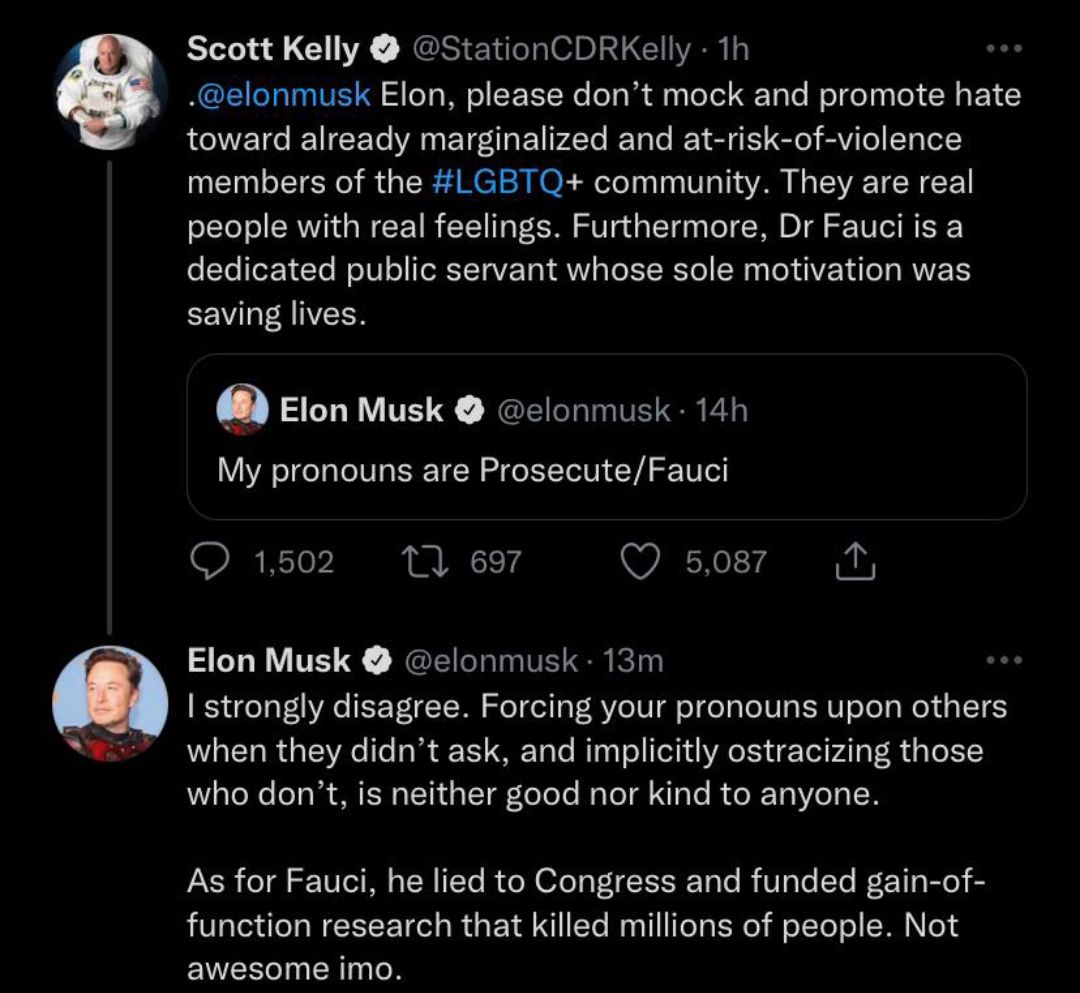
Task: Click Elon Musk's name on the reply
Action: [x=270, y=660]
